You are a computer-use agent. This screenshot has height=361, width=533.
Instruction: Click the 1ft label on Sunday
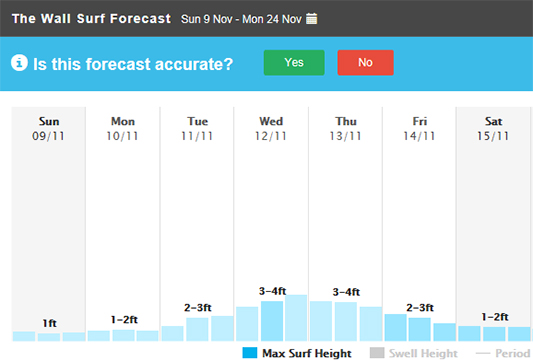pos(49,323)
